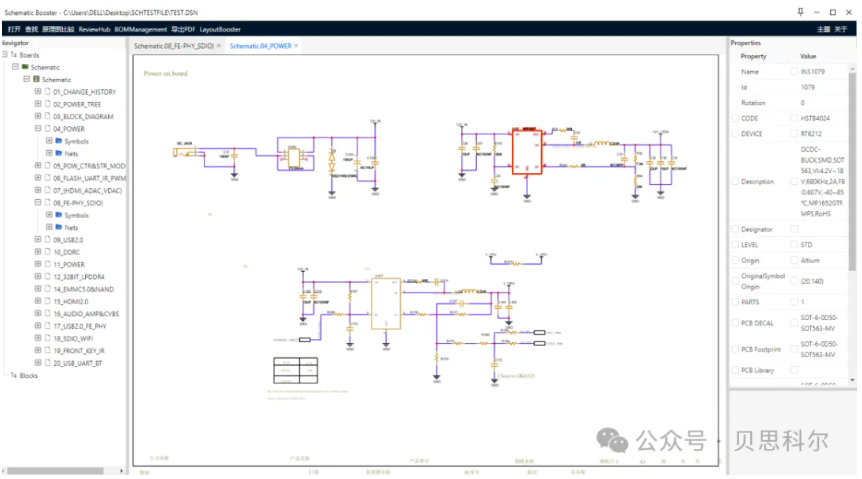The height and width of the screenshot is (479, 862).
Task: Click the Nets folder icon under 04_POWER
Action: click(59, 153)
